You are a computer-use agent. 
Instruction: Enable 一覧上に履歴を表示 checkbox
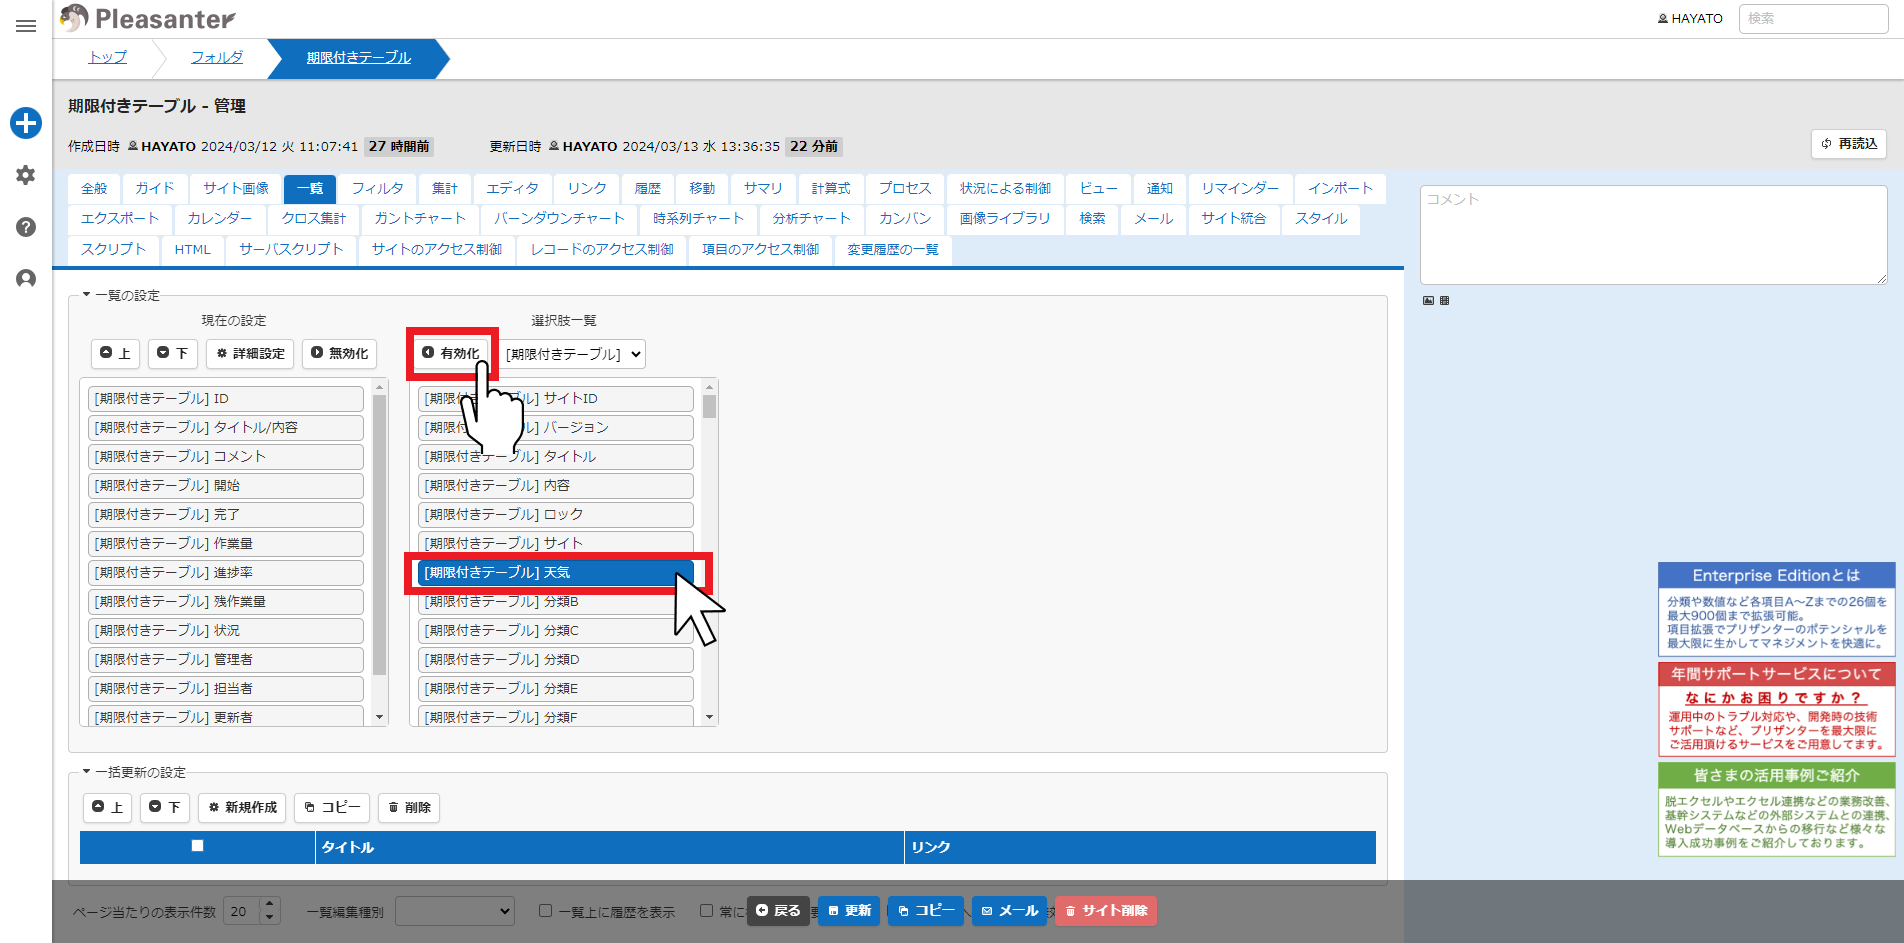click(x=545, y=911)
